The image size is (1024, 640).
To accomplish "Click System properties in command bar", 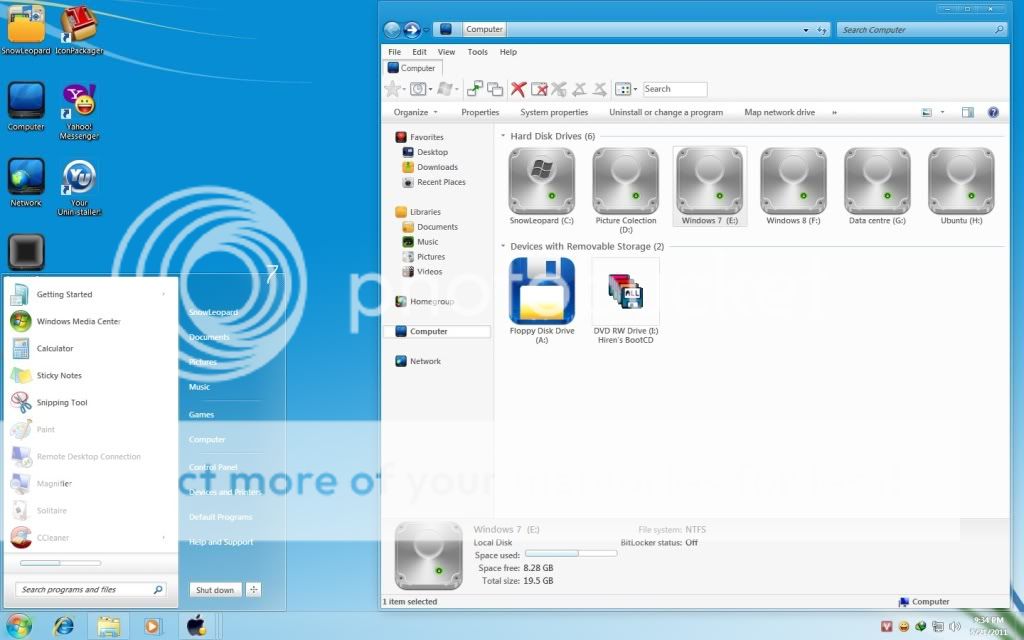I will point(554,112).
